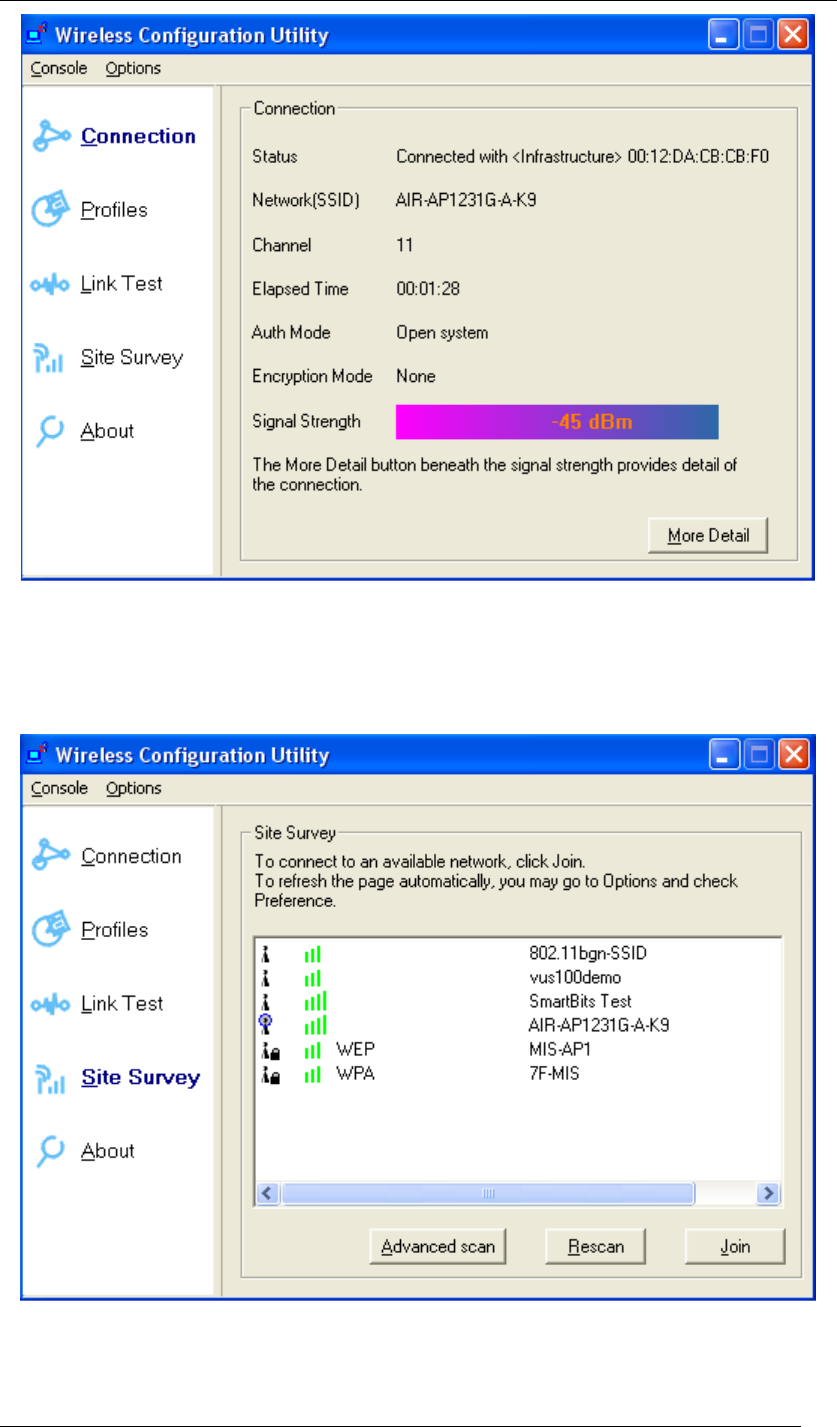Click horizontal scrollbar thumb in network list
The height and width of the screenshot is (1427, 837).
(488, 1193)
